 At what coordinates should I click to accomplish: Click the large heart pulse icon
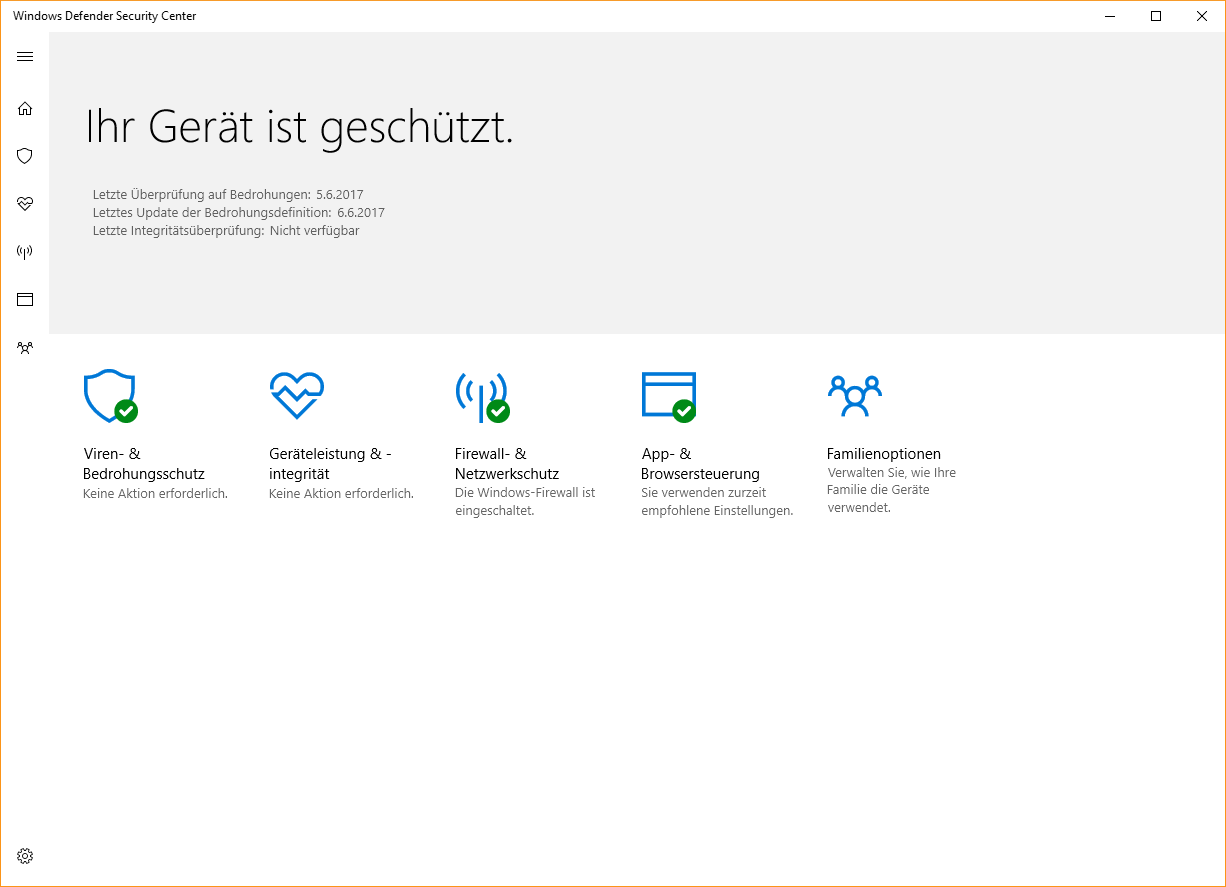296,395
